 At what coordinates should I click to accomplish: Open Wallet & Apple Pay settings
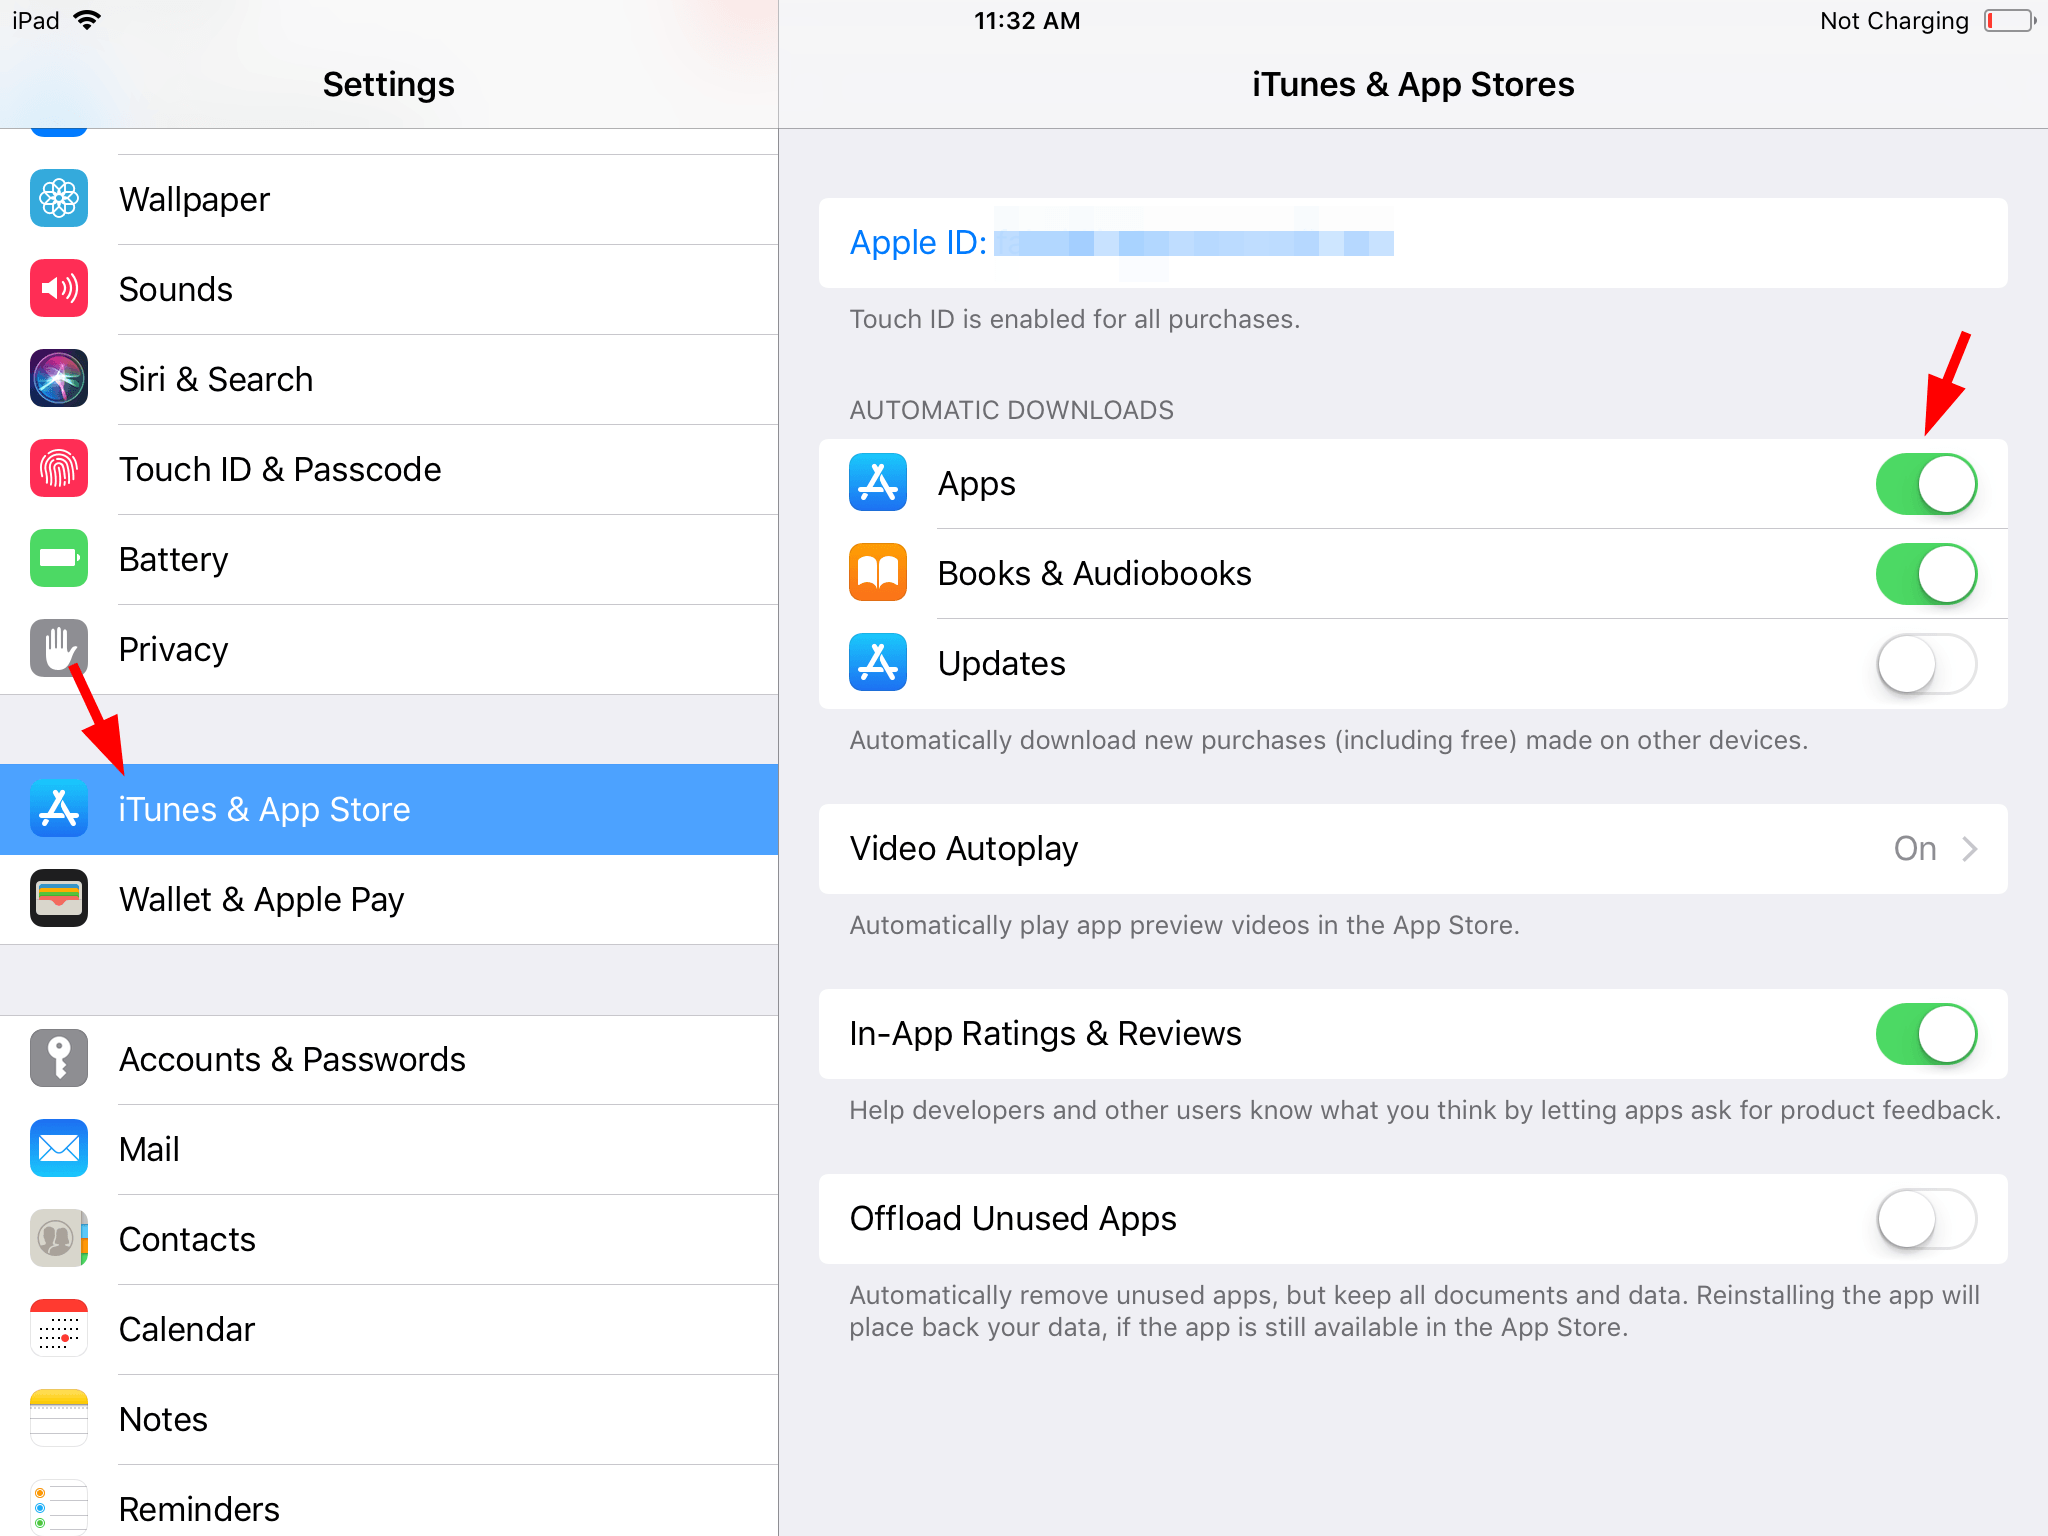[x=387, y=899]
